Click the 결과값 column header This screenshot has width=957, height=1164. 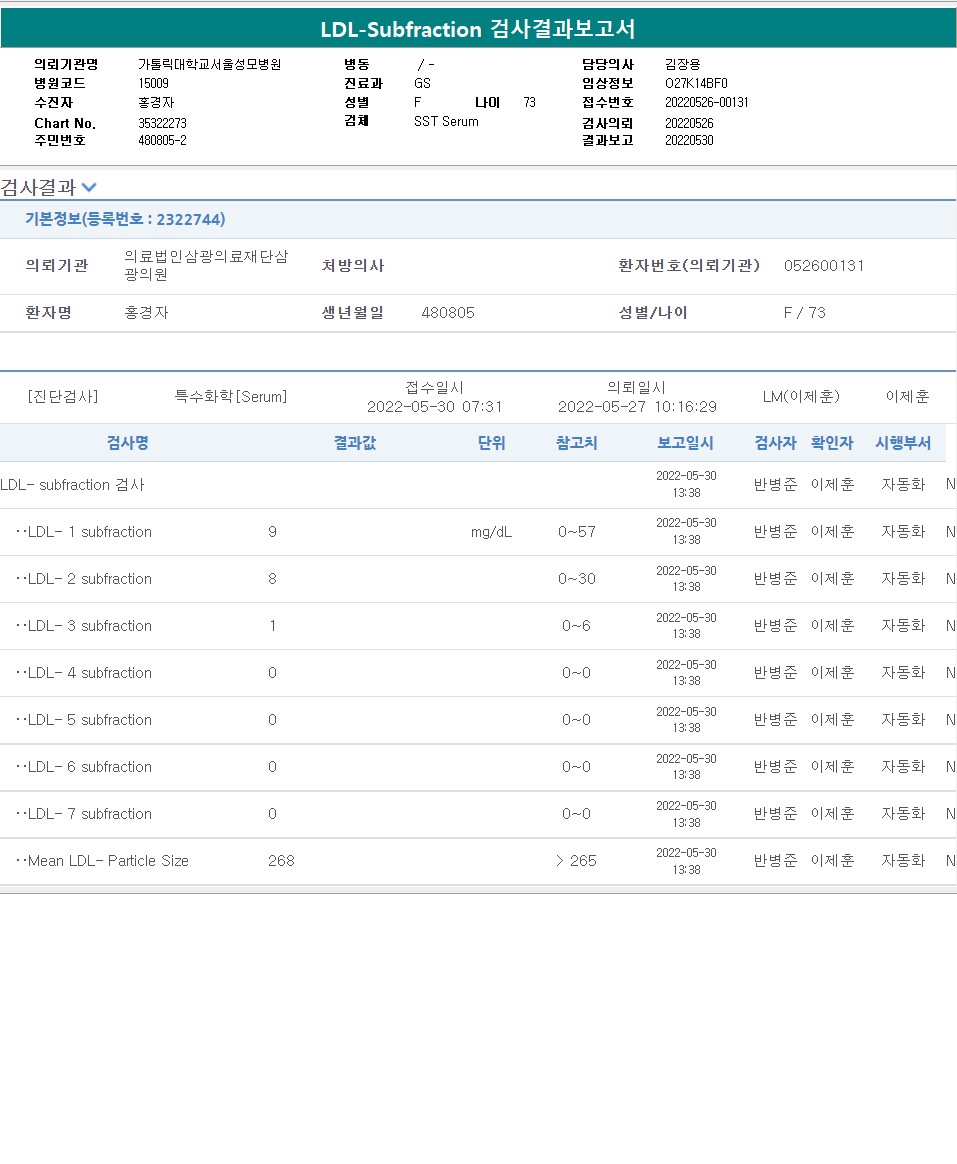355,443
